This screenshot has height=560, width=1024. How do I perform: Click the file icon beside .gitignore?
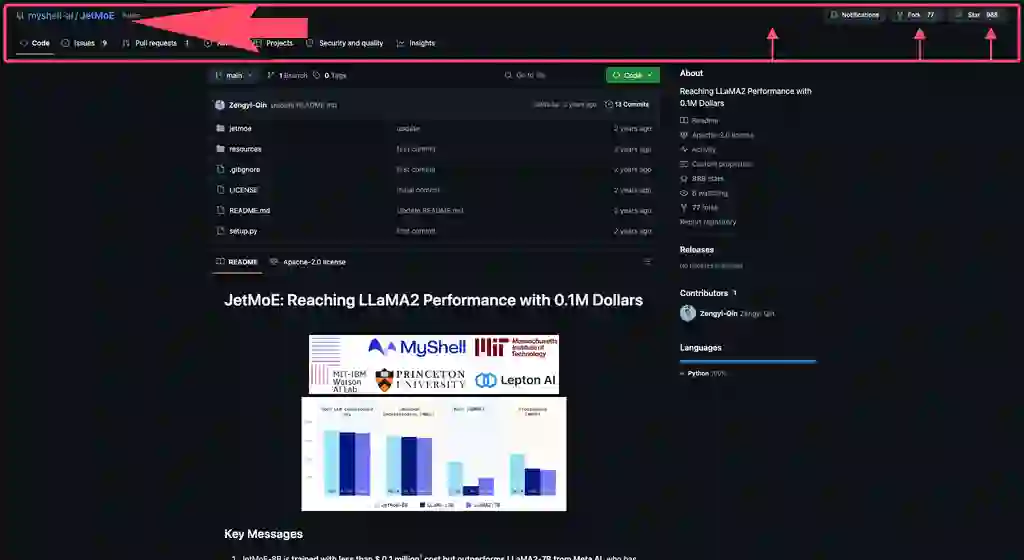220,170
